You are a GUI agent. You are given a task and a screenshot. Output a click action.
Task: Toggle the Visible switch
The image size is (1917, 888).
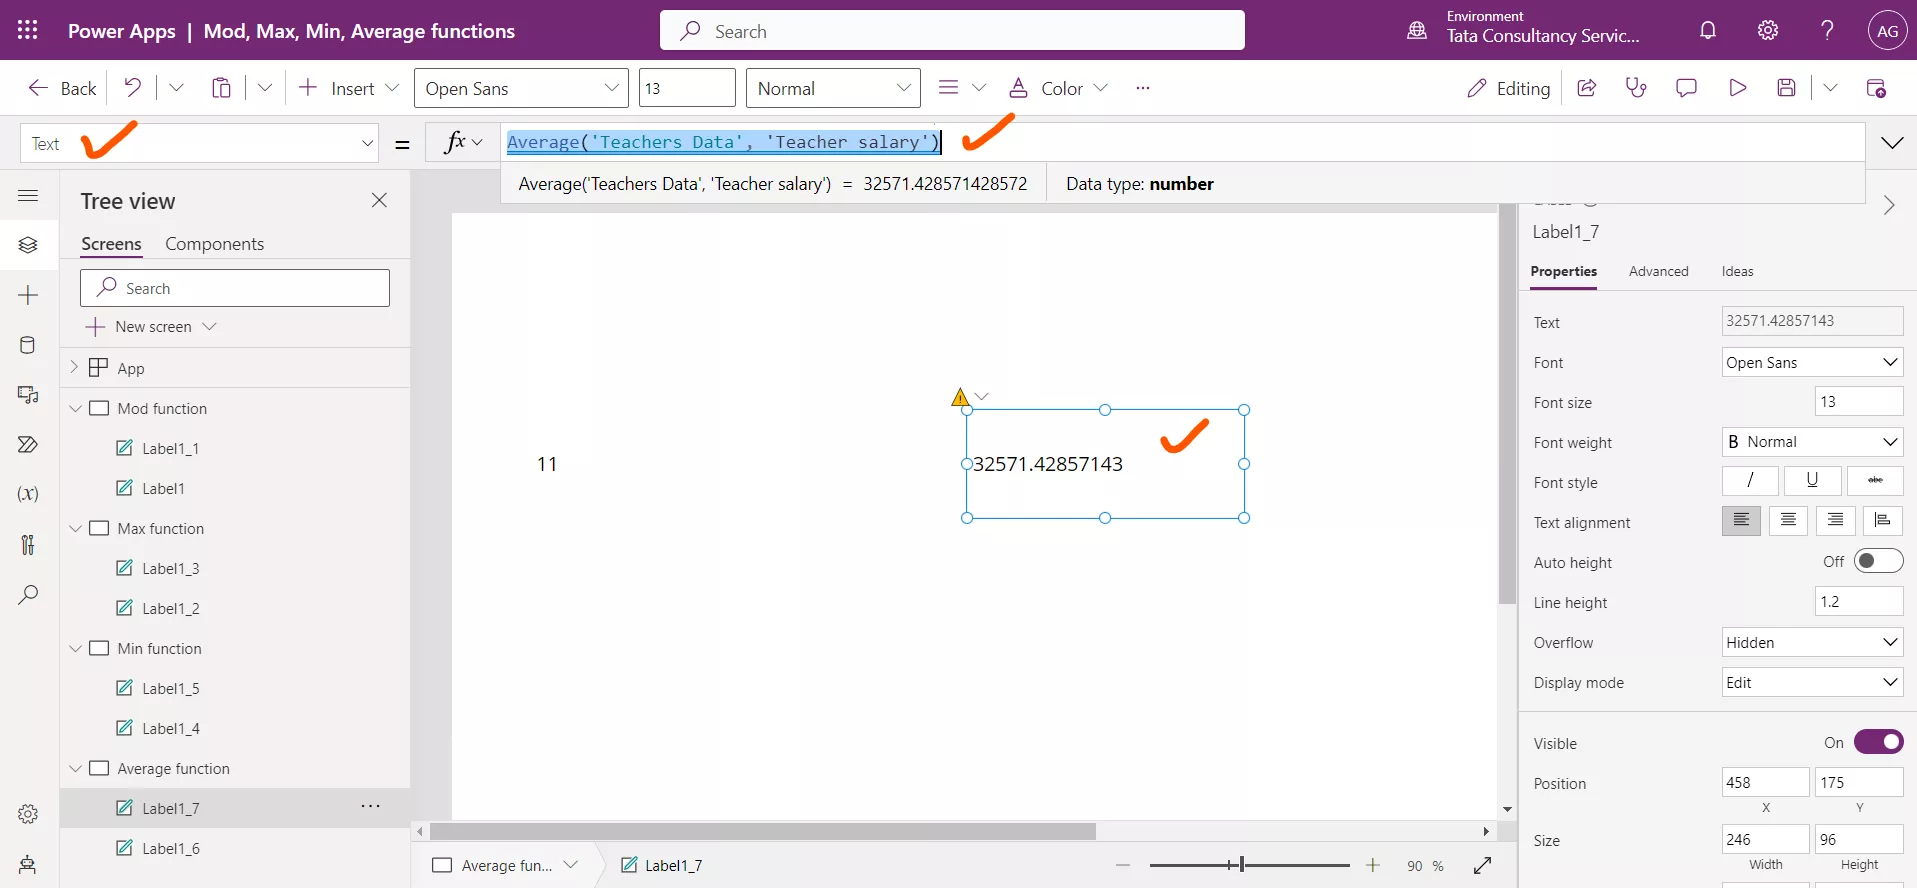click(1878, 742)
